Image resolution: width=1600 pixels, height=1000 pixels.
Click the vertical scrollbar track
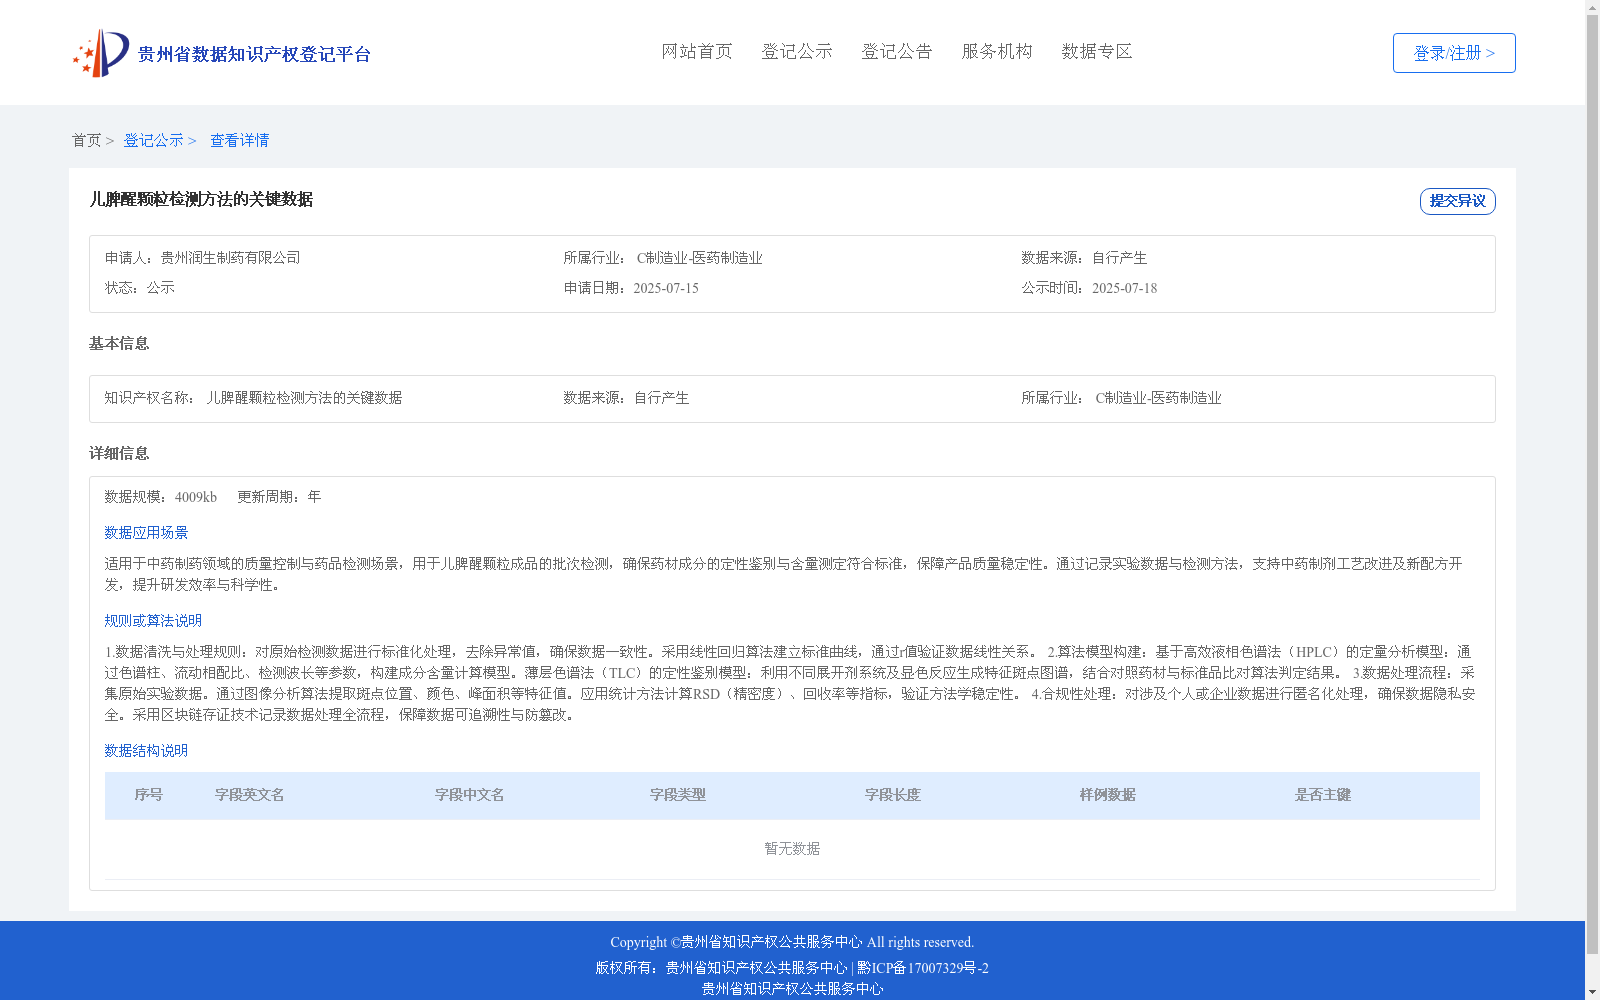point(1592,500)
